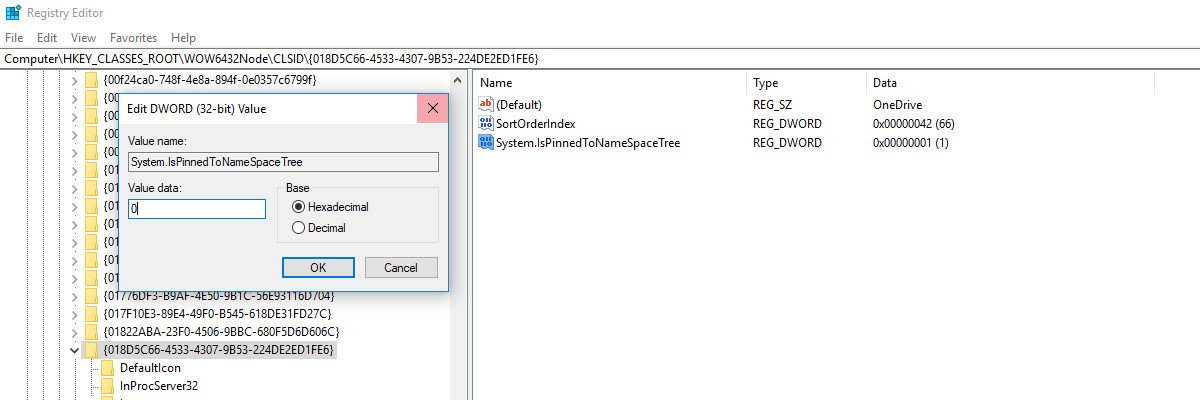This screenshot has width=1200, height=400.
Task: Click the DefaultIcon subkey folder icon
Action: tap(109, 368)
